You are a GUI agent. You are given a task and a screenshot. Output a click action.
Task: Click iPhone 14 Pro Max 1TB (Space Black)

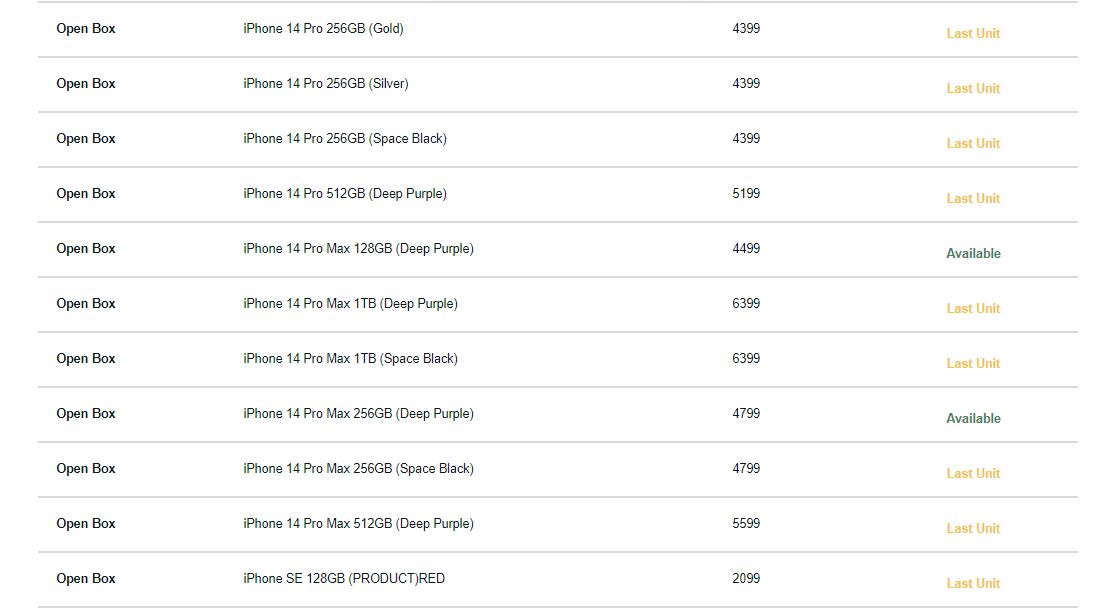point(351,359)
